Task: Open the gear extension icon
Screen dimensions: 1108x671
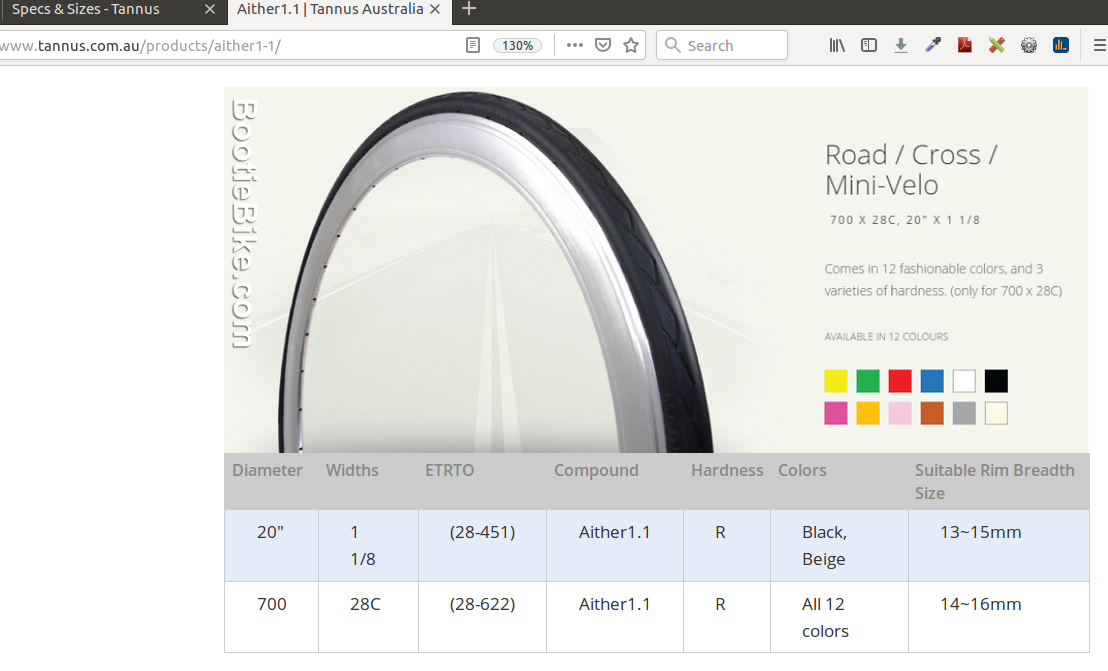Action: pos(1029,45)
